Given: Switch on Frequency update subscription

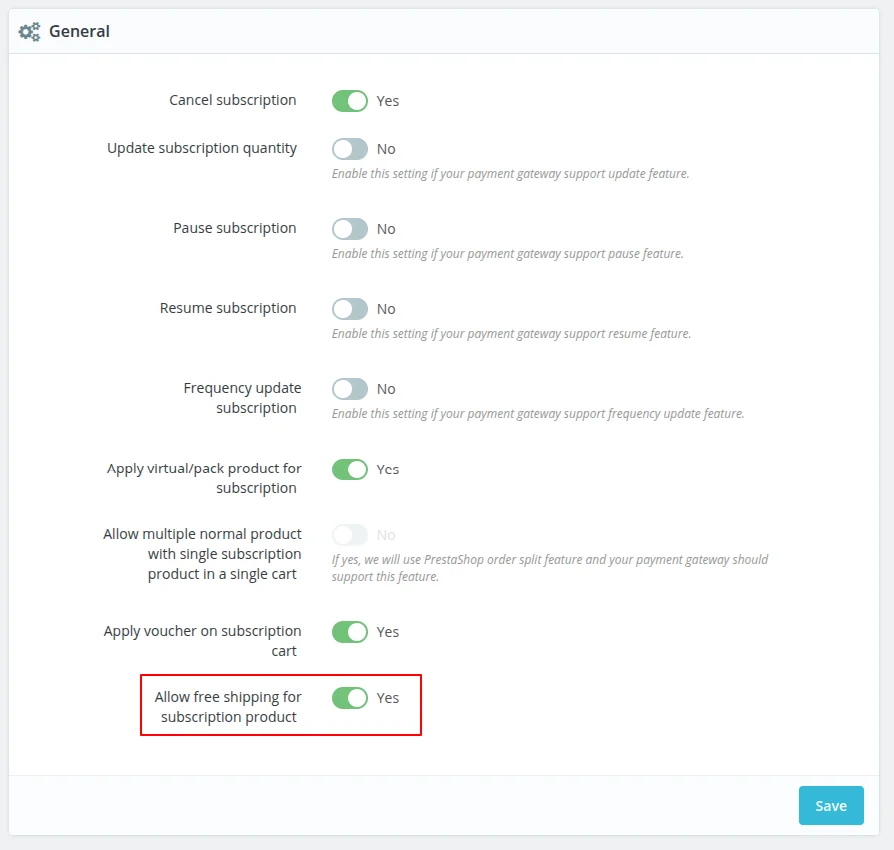Looking at the screenshot, I should pyautogui.click(x=350, y=389).
